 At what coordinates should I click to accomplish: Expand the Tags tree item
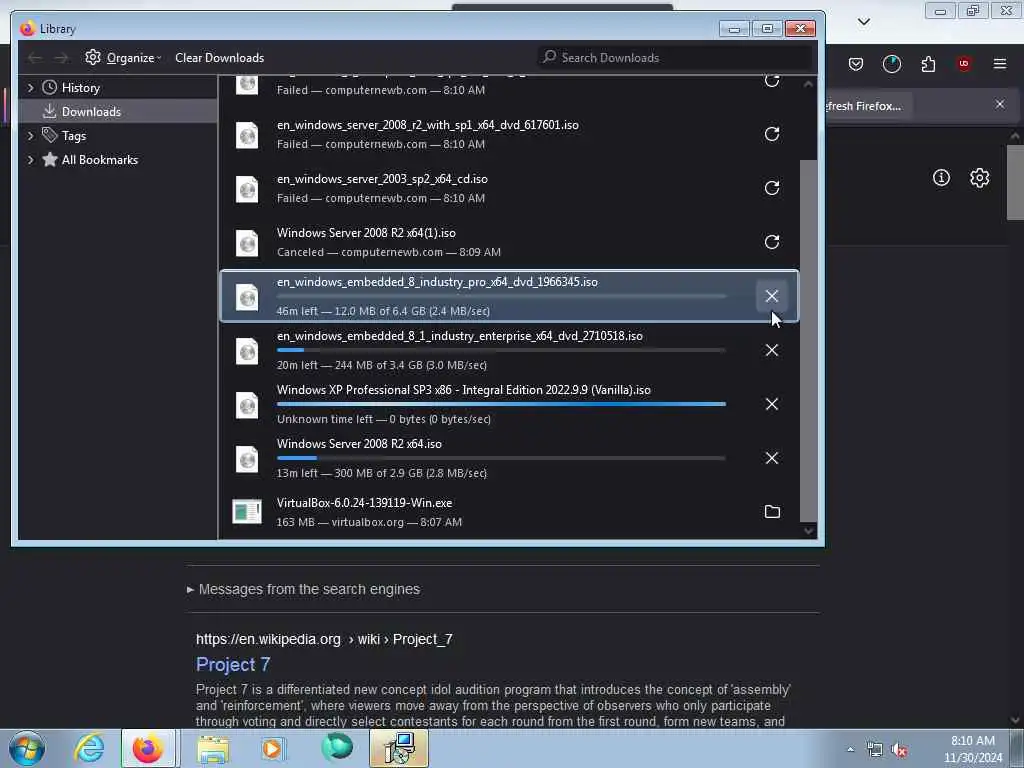tap(30, 136)
